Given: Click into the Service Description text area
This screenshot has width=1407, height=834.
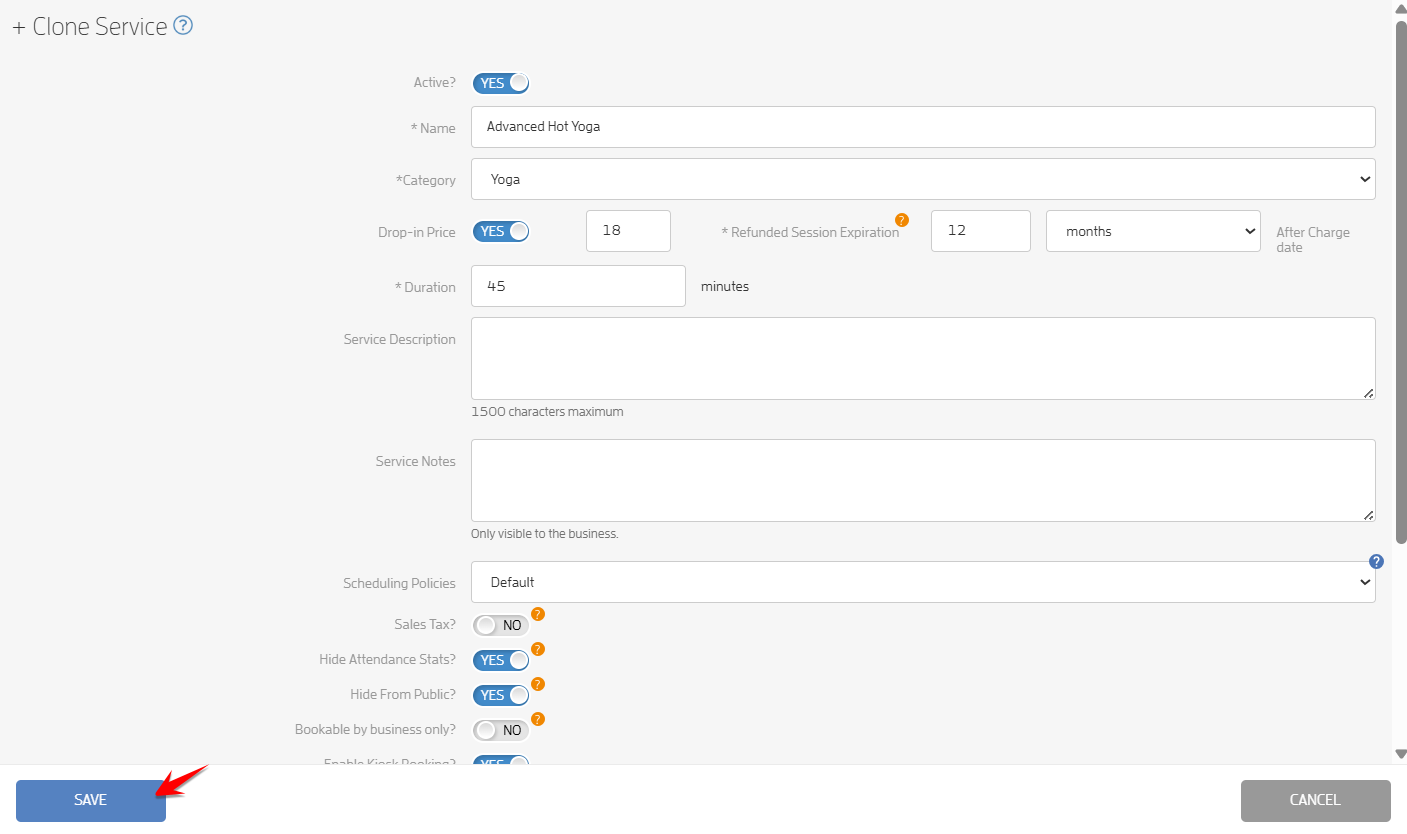Looking at the screenshot, I should (x=923, y=359).
